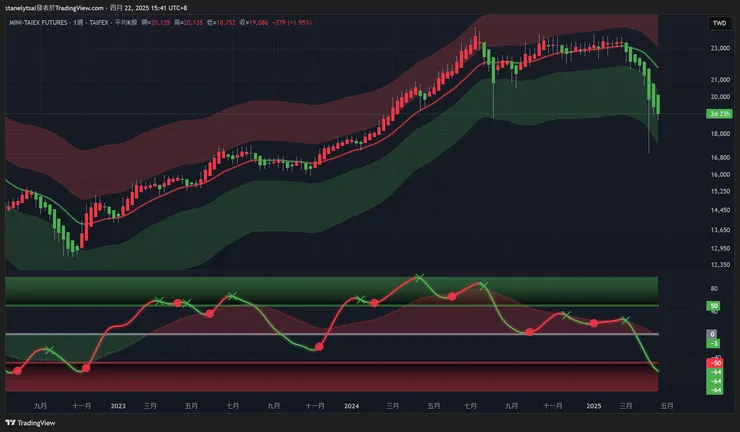The width and height of the screenshot is (740, 432).
Task: Click the 2024 label on time axis
Action: [351, 406]
